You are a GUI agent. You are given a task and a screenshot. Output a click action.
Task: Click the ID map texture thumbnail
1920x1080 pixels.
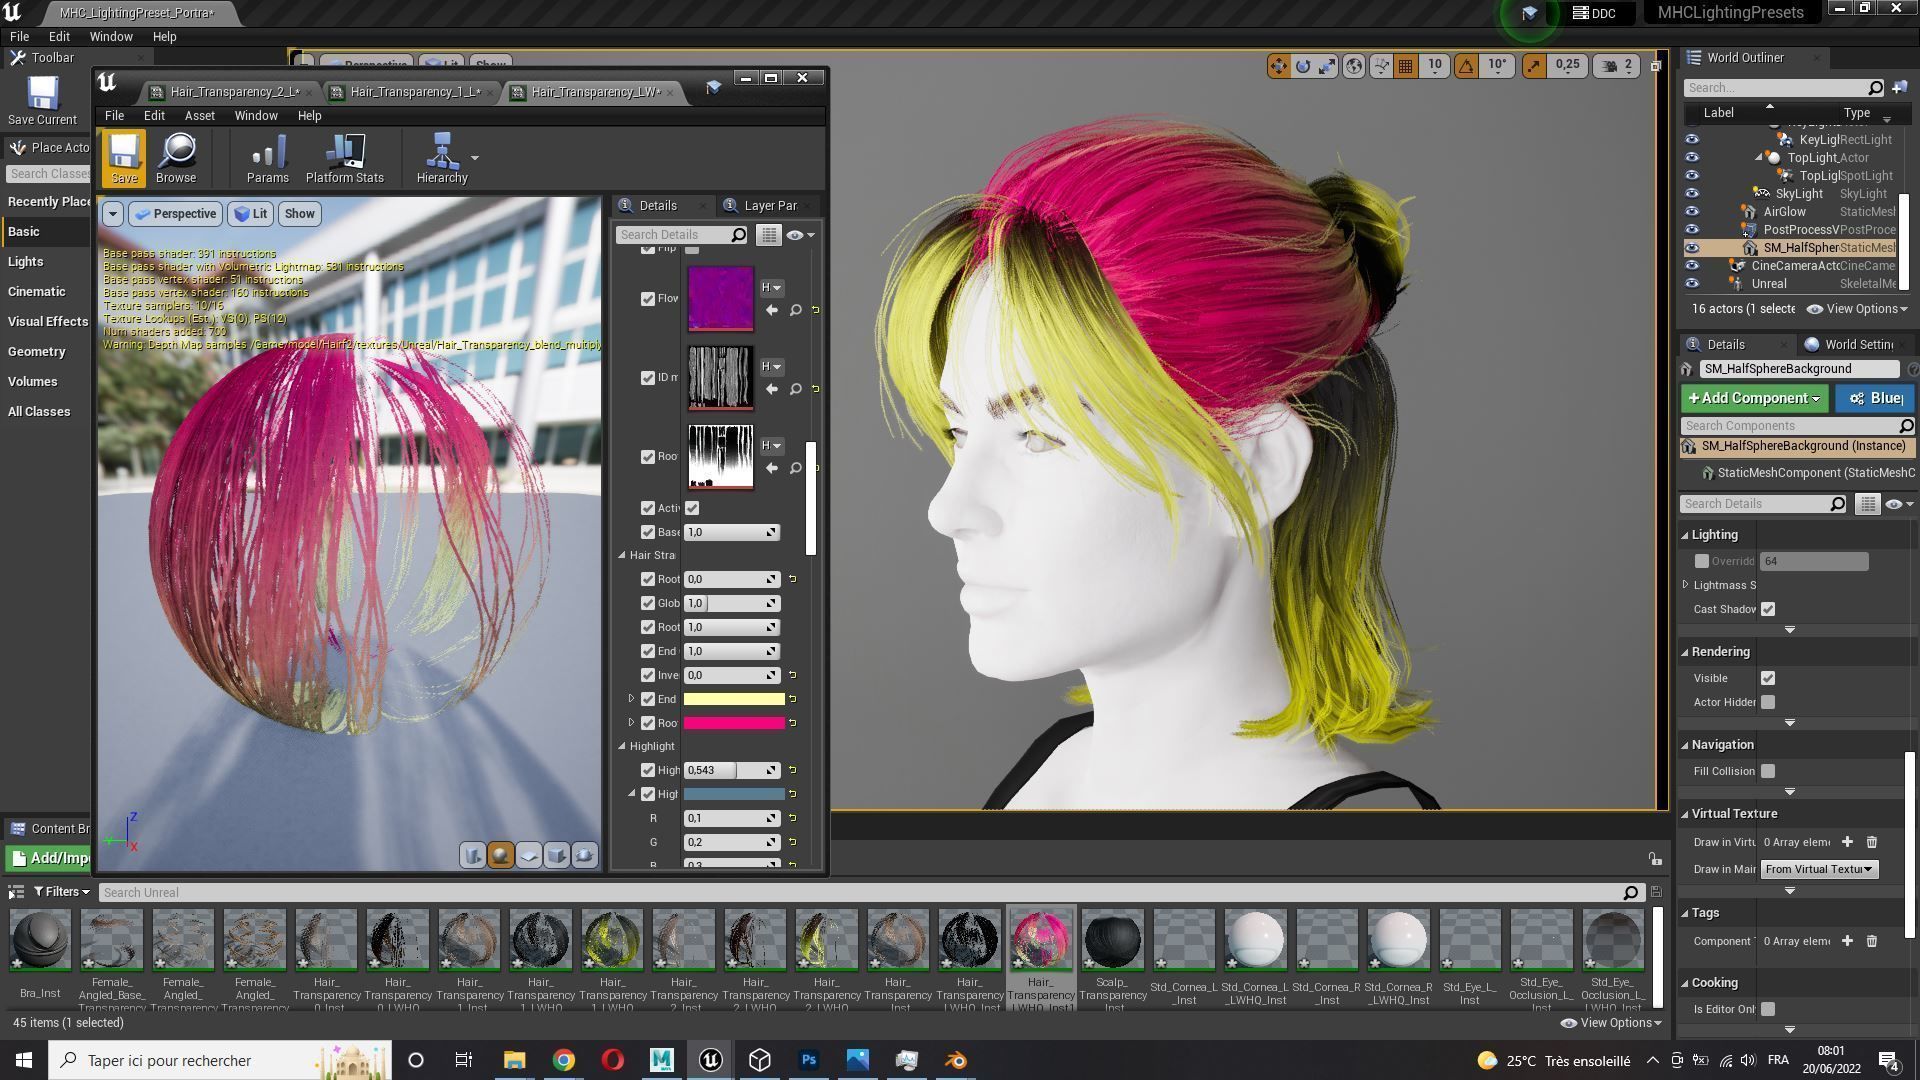click(721, 378)
